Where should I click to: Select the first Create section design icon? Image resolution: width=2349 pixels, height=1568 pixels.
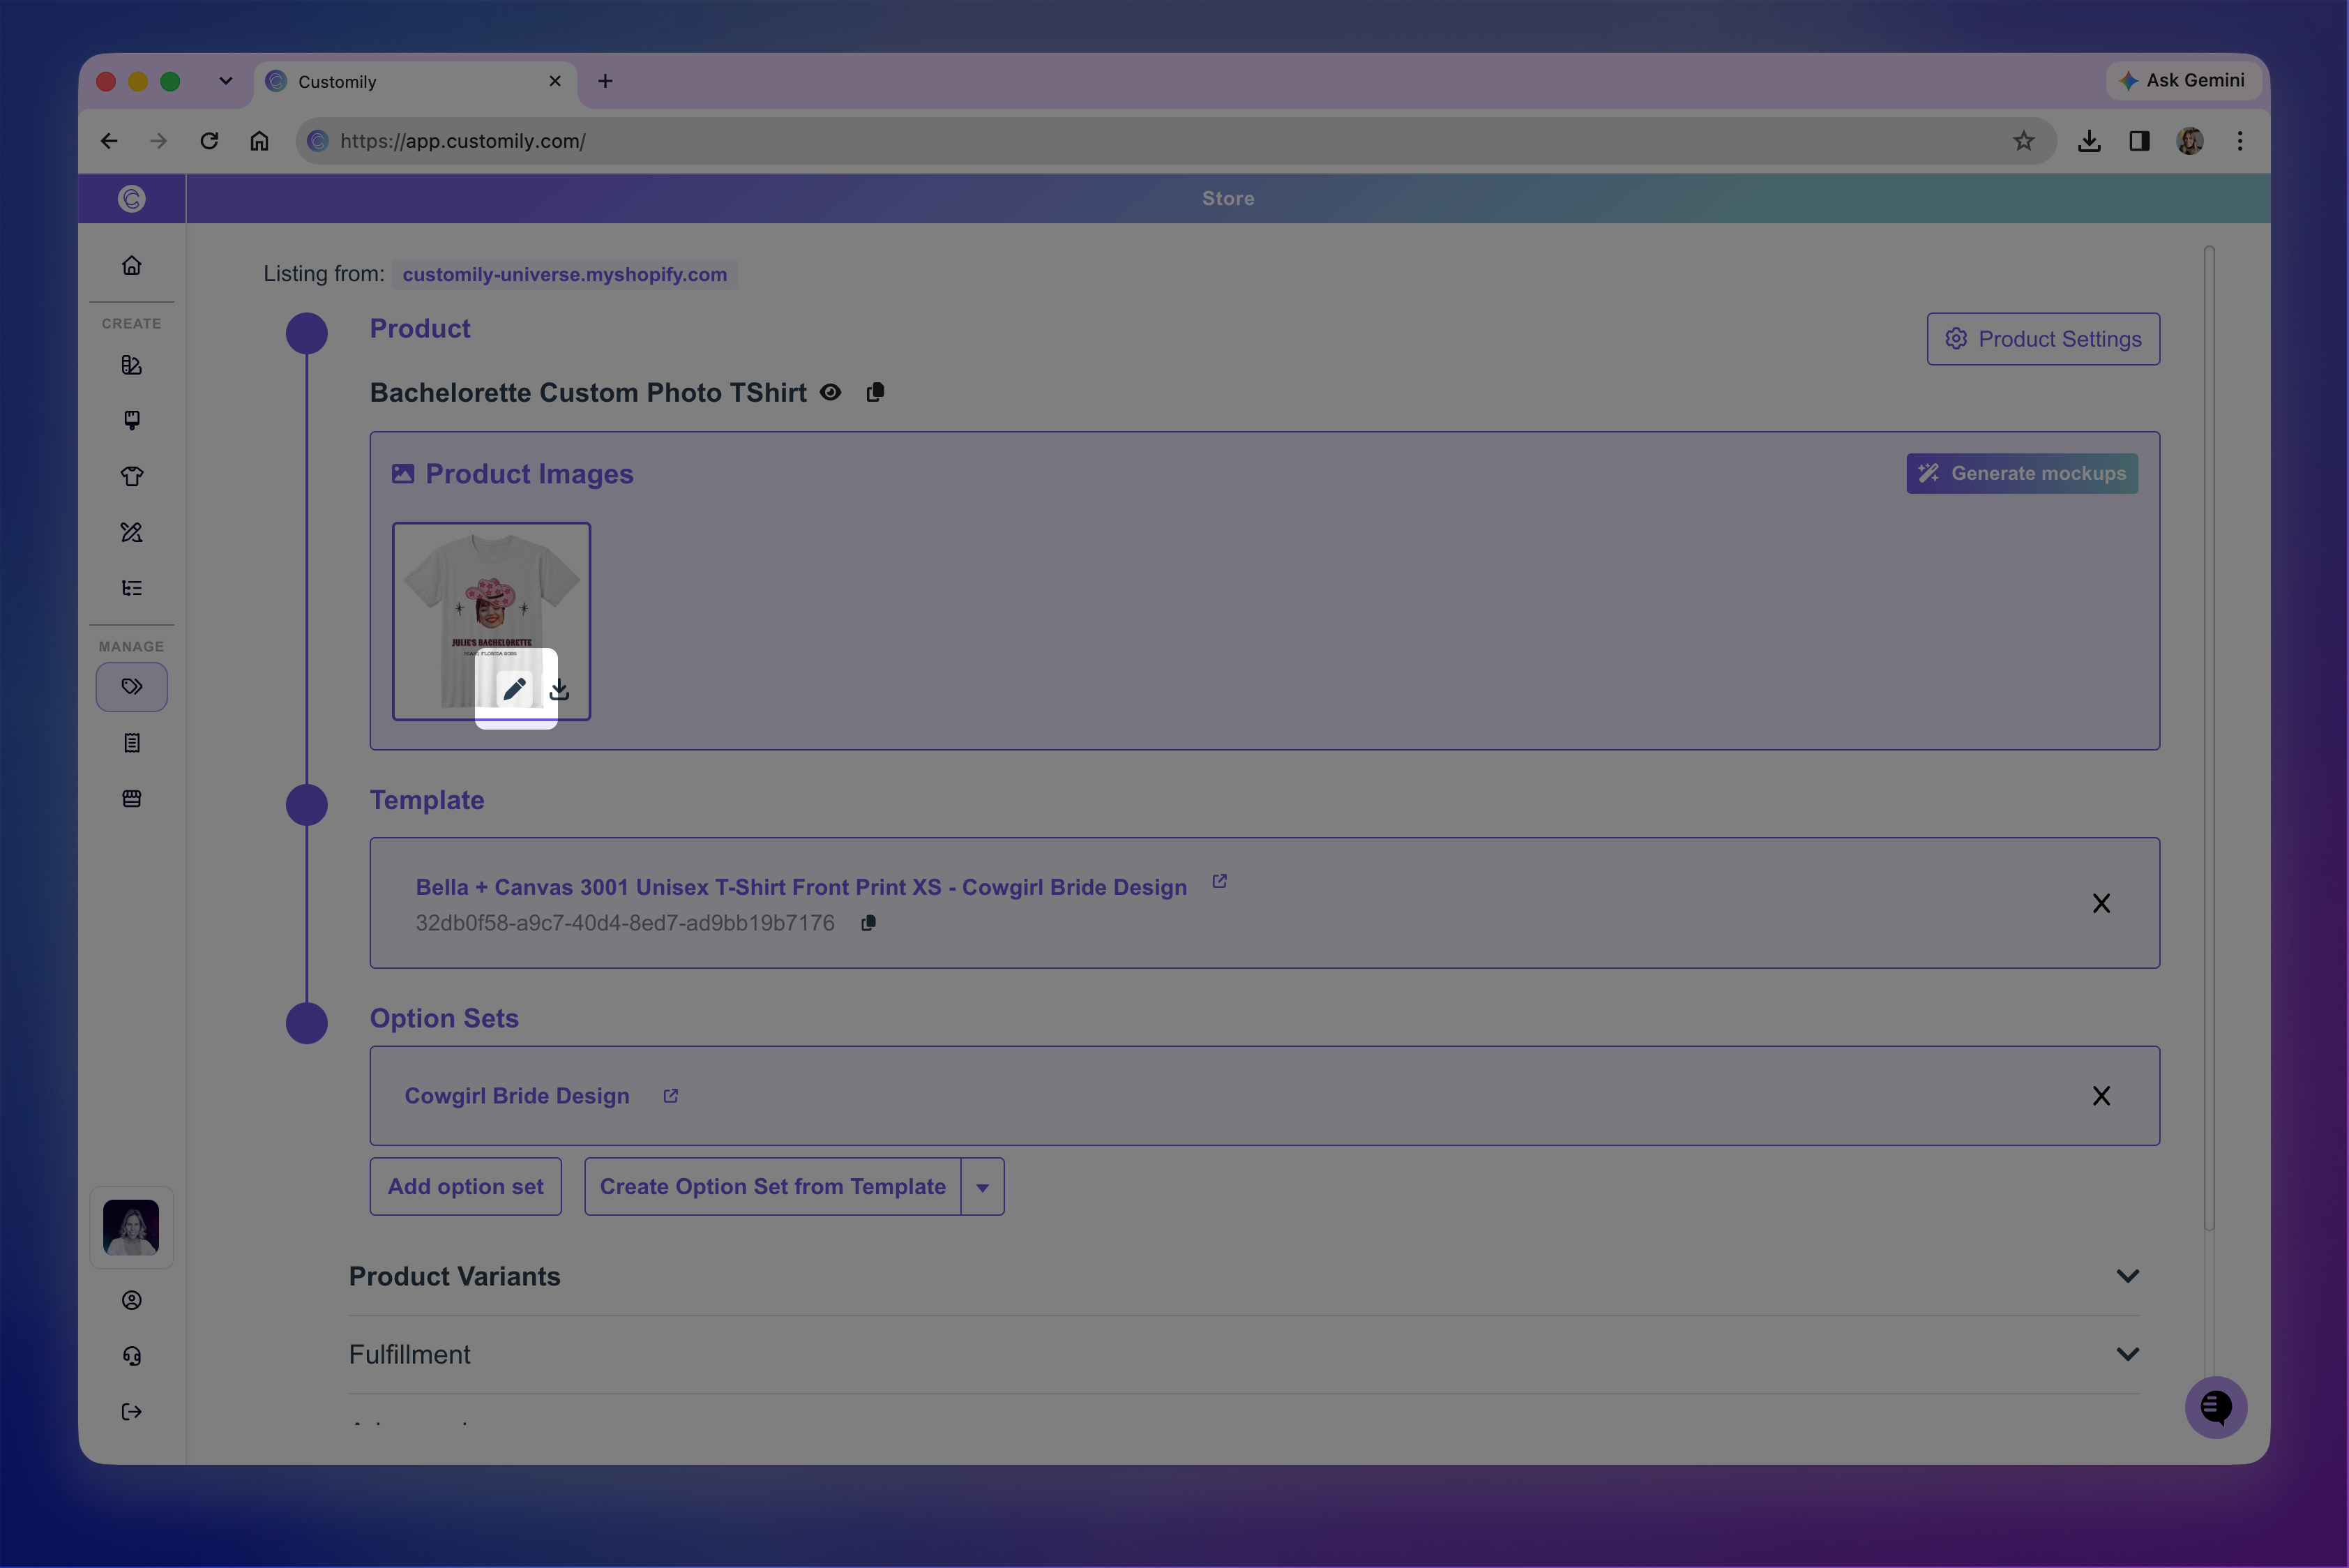131,365
